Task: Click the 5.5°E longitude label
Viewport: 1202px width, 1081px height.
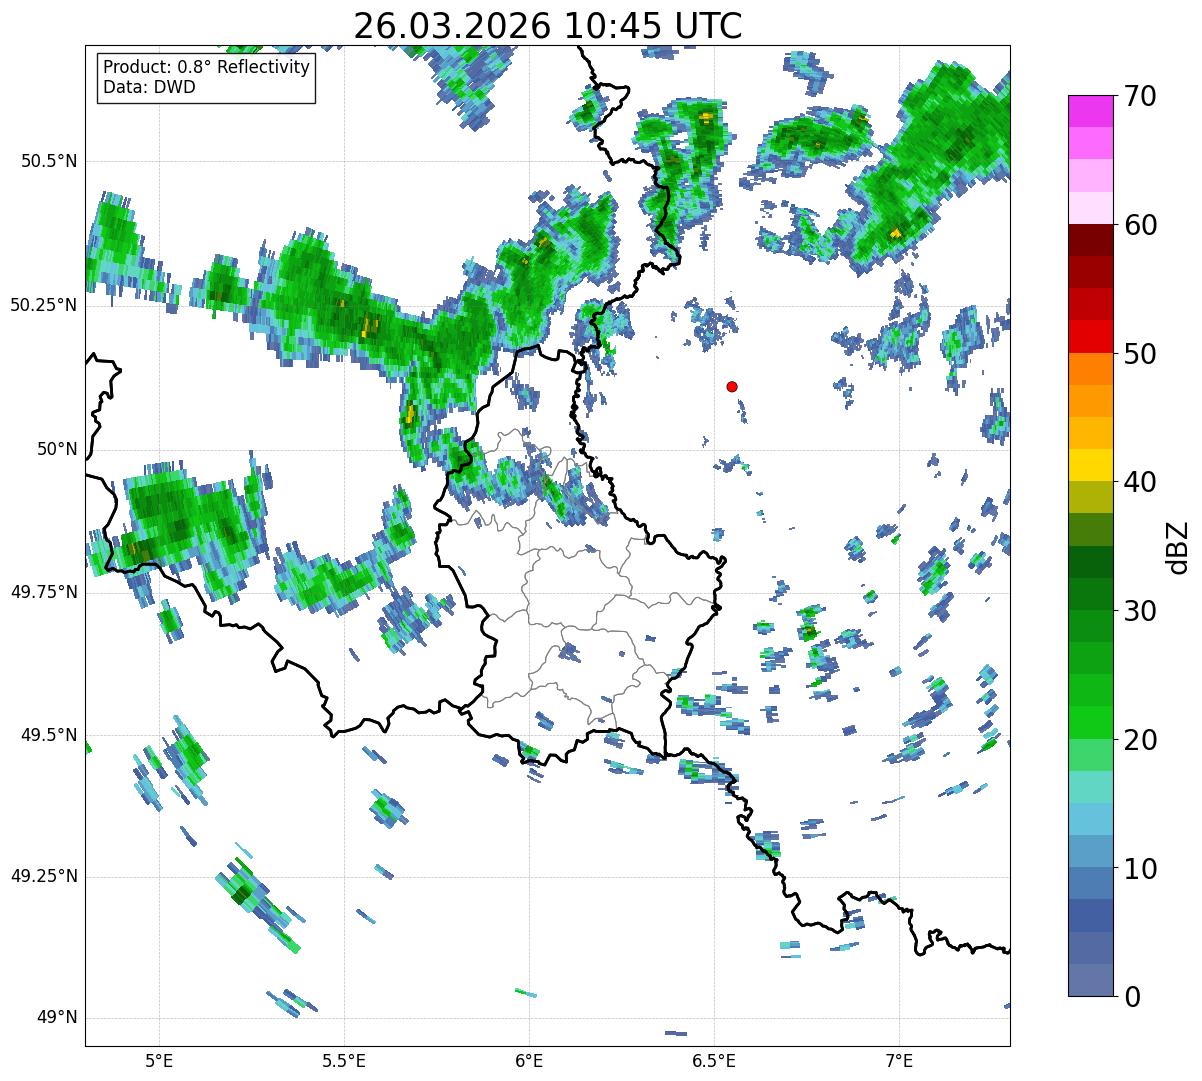Action: 344,1060
